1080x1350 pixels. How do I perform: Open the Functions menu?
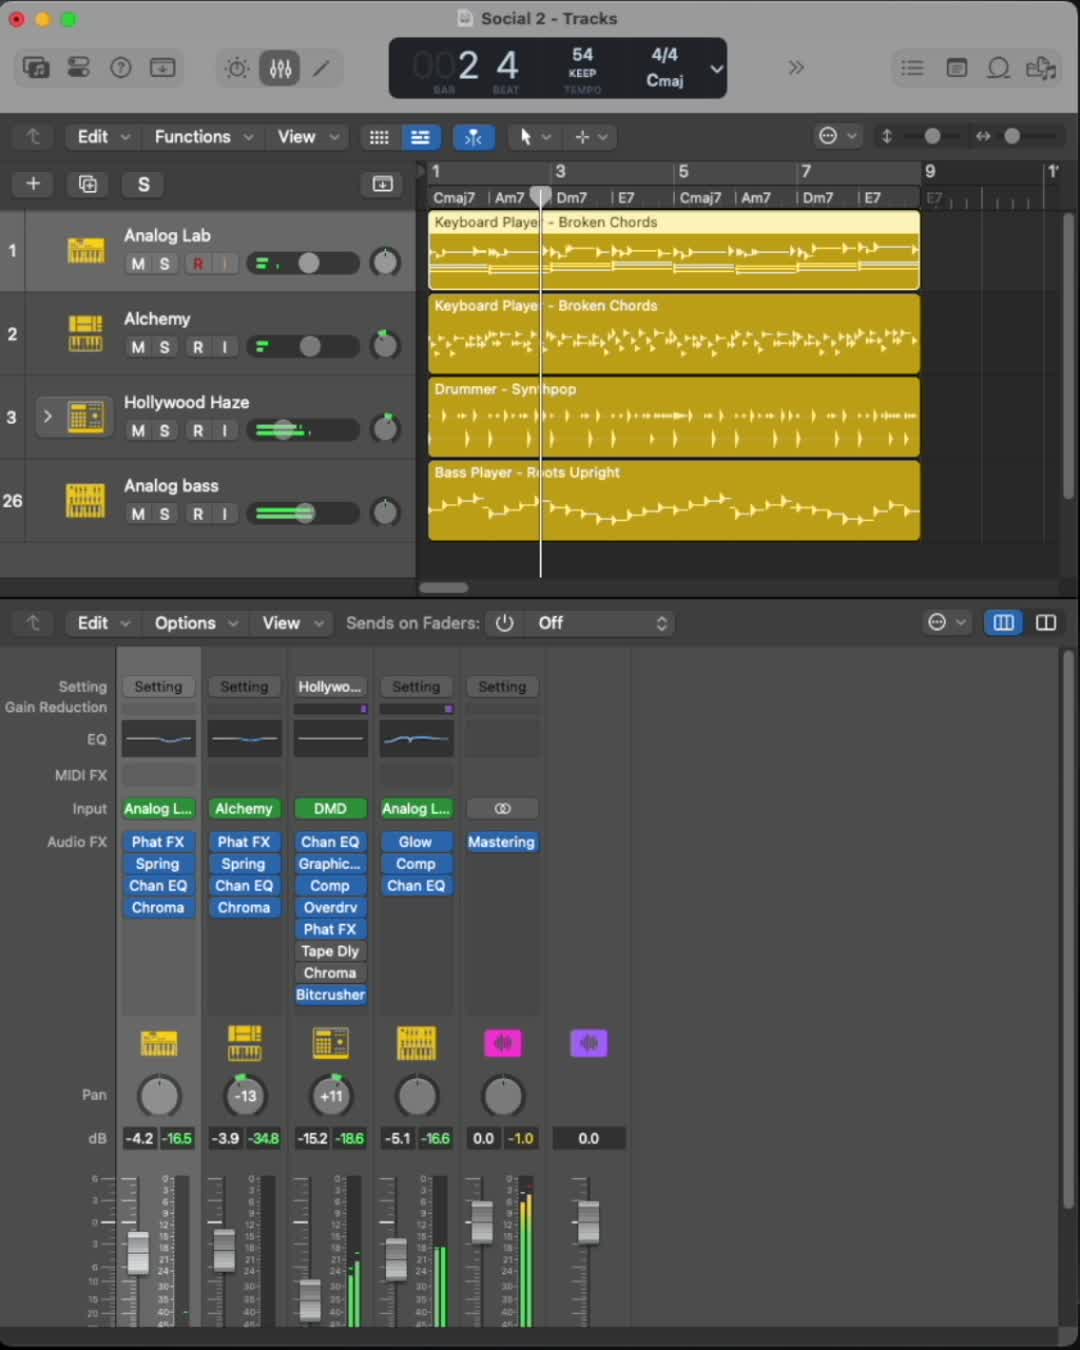pos(203,137)
